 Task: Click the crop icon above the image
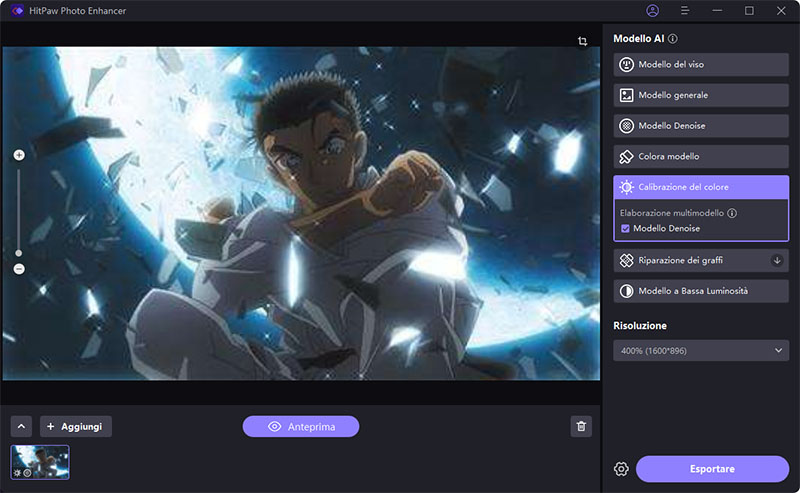point(582,41)
